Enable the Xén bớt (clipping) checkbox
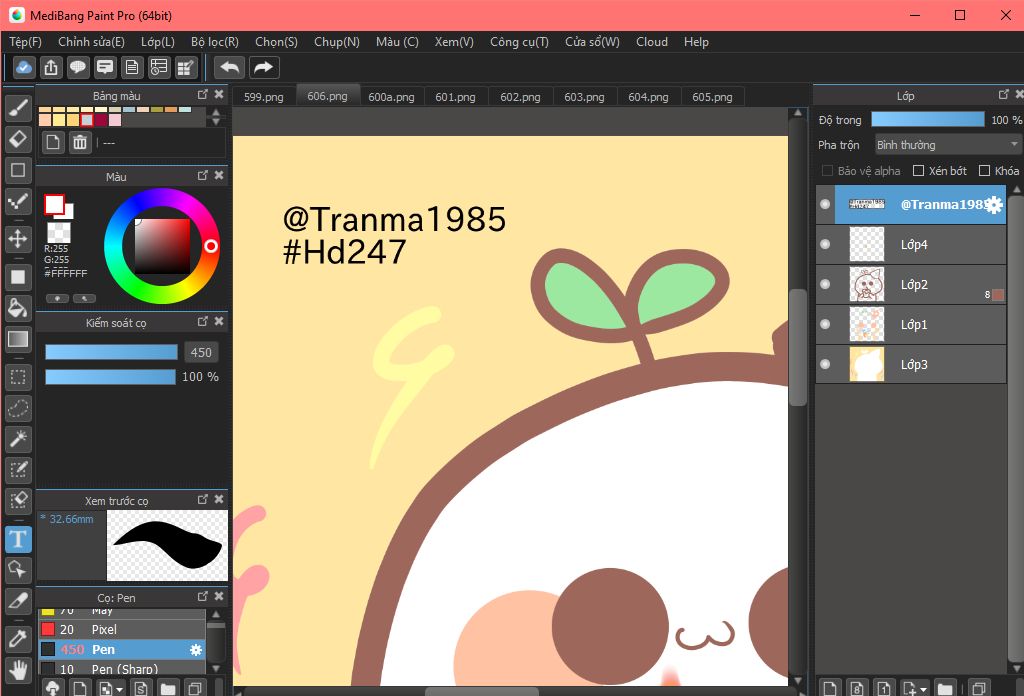 [918, 170]
